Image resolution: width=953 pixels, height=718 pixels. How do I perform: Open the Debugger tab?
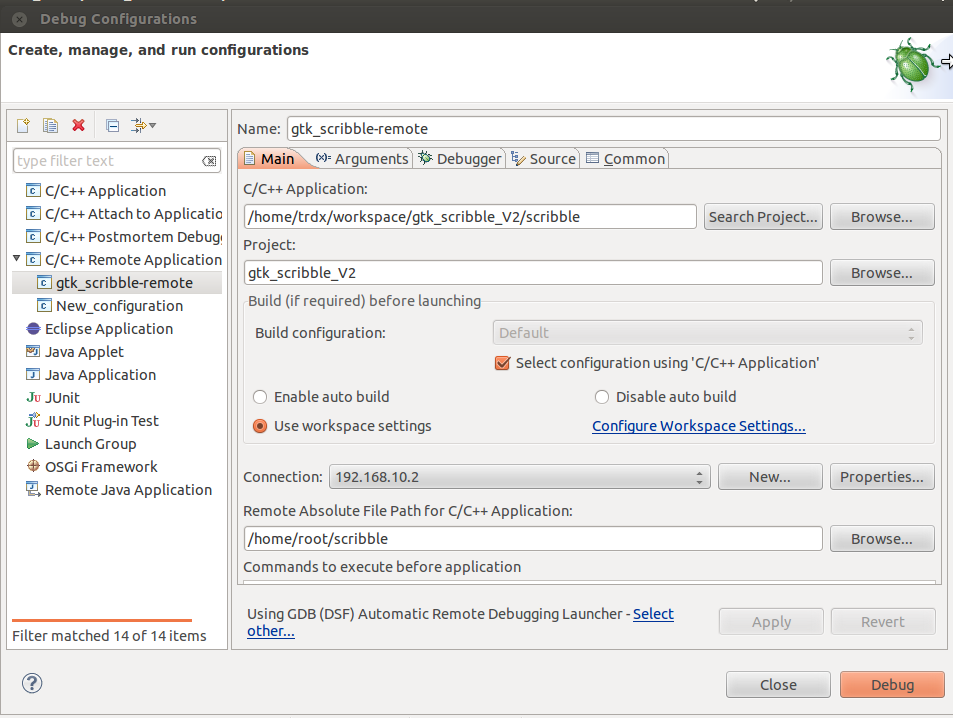[x=460, y=159]
